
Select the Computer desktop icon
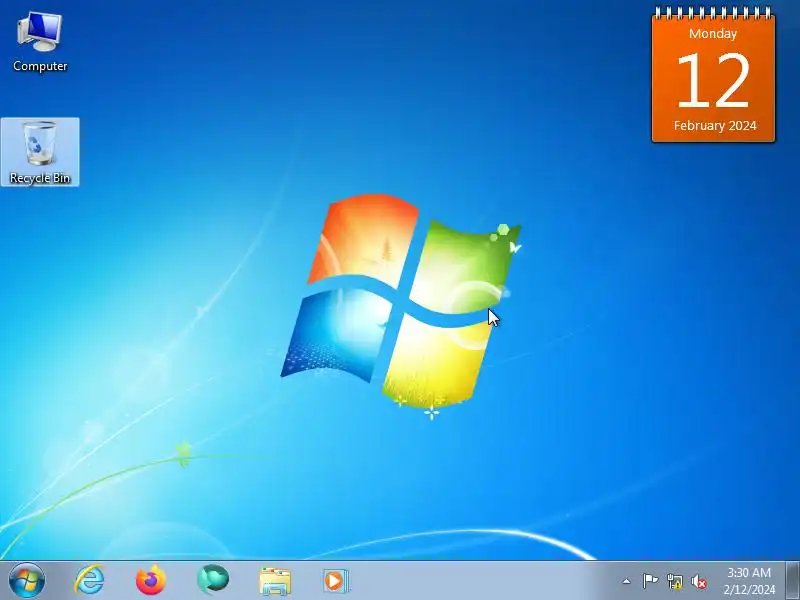[x=40, y=42]
